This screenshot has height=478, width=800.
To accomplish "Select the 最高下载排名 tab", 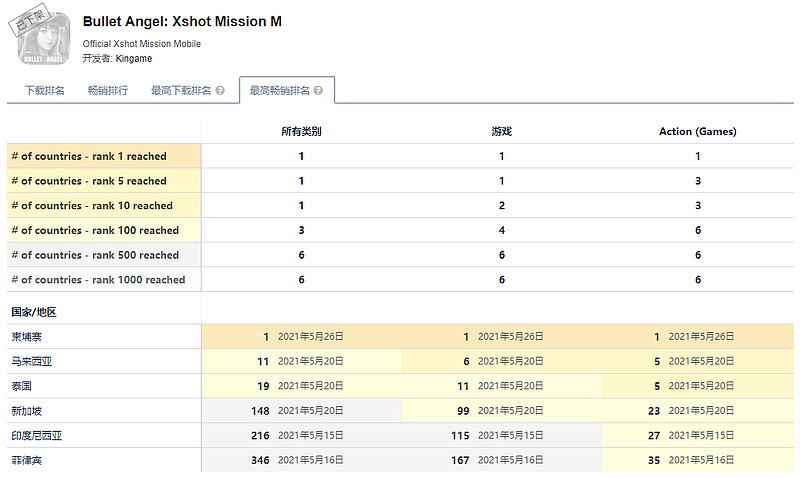I will [x=181, y=91].
